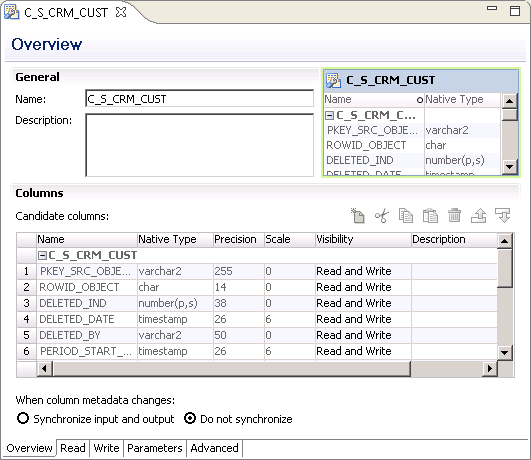Select Synchronize input and output option
531x460 pixels.
(23, 418)
